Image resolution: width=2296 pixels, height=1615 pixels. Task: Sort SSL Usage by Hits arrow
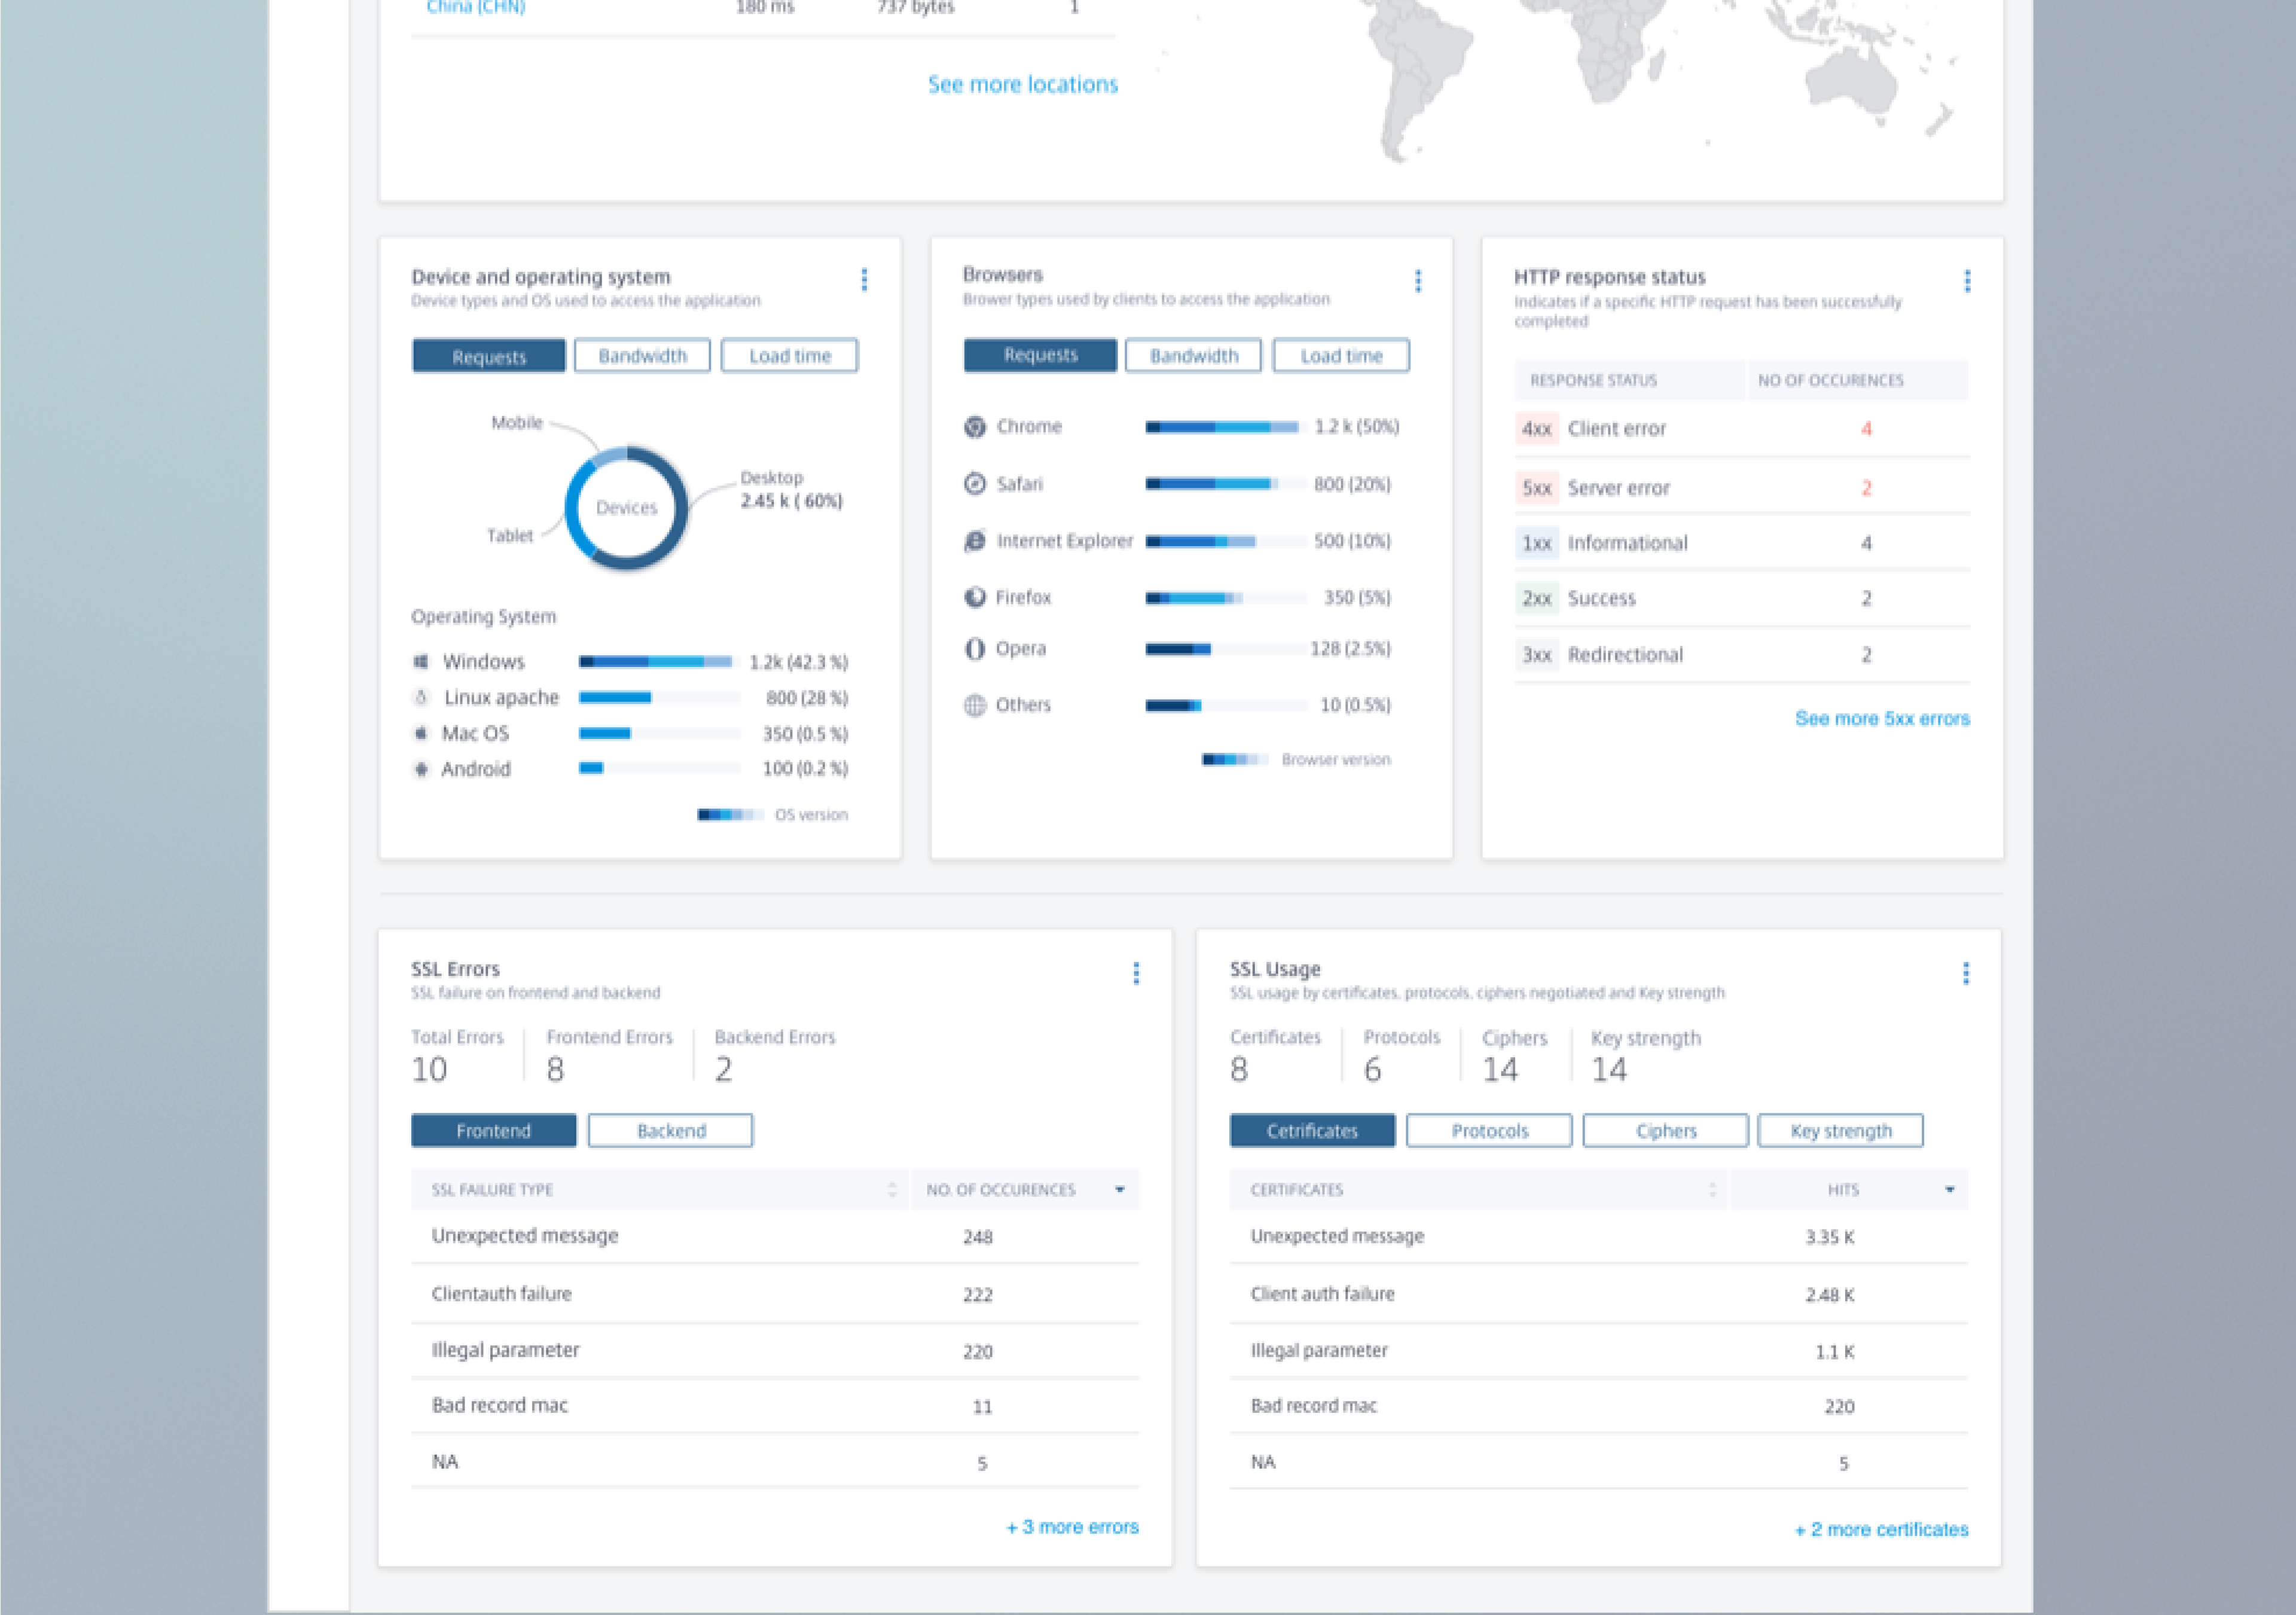[x=1949, y=1190]
